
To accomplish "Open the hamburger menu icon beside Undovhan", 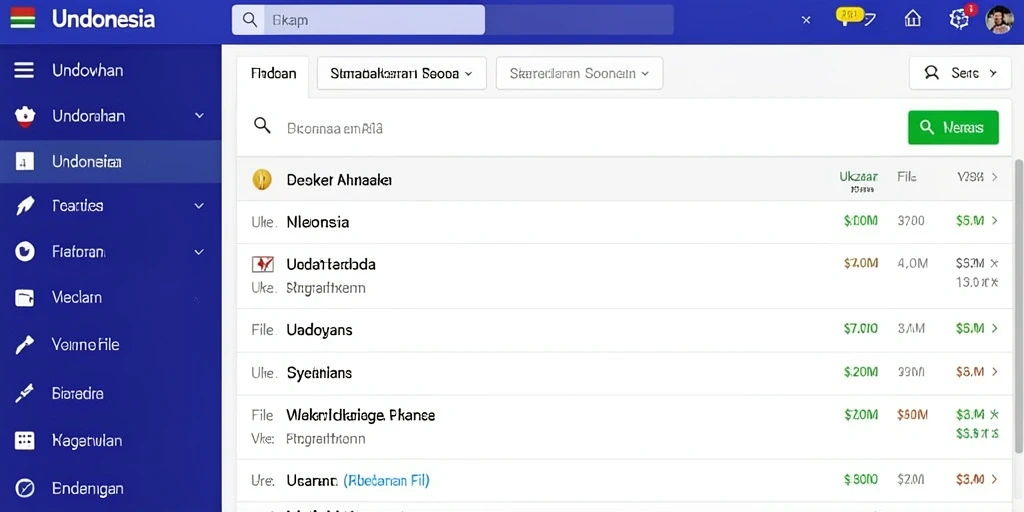I will [x=24, y=71].
